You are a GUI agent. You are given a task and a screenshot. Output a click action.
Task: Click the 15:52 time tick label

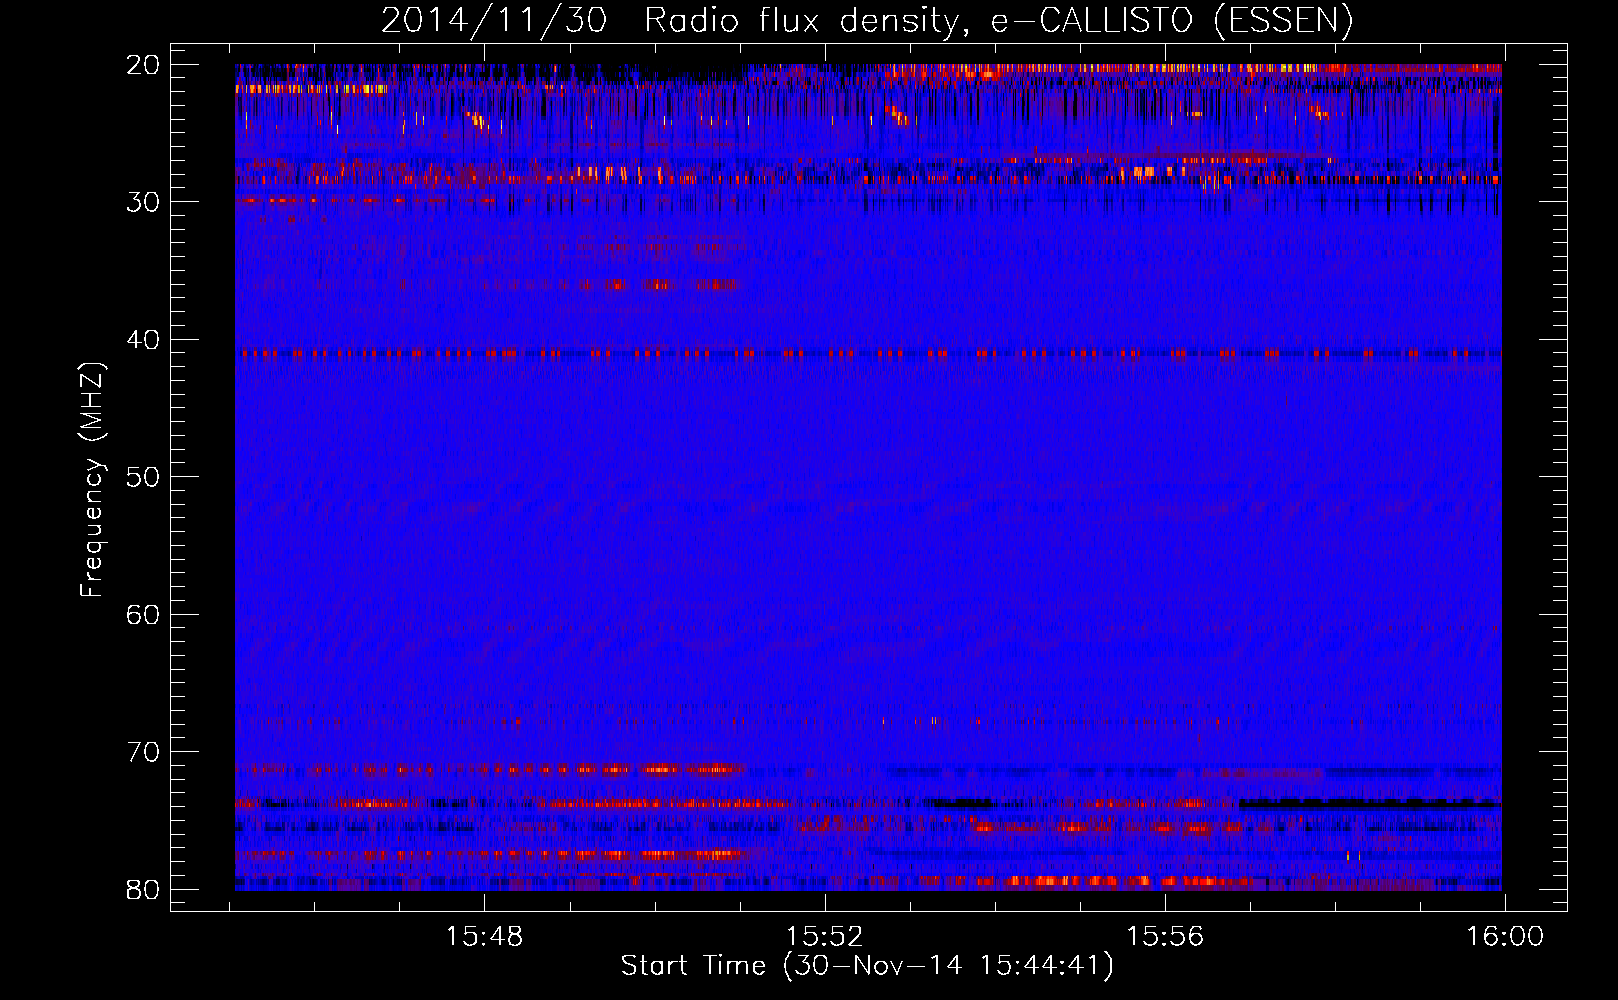click(825, 937)
